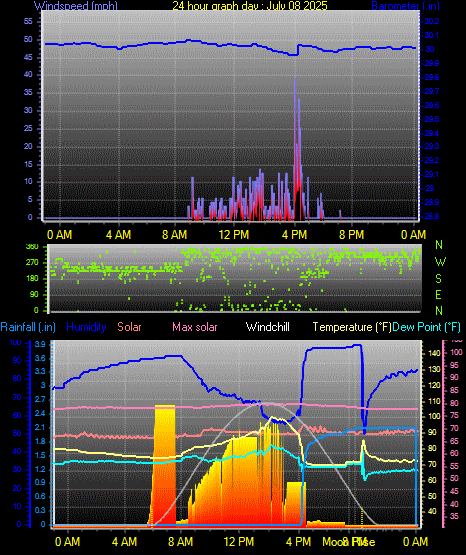466x555 pixels.
Task: Click the "W" compass letter beside the direction graph
Action: pos(440,262)
